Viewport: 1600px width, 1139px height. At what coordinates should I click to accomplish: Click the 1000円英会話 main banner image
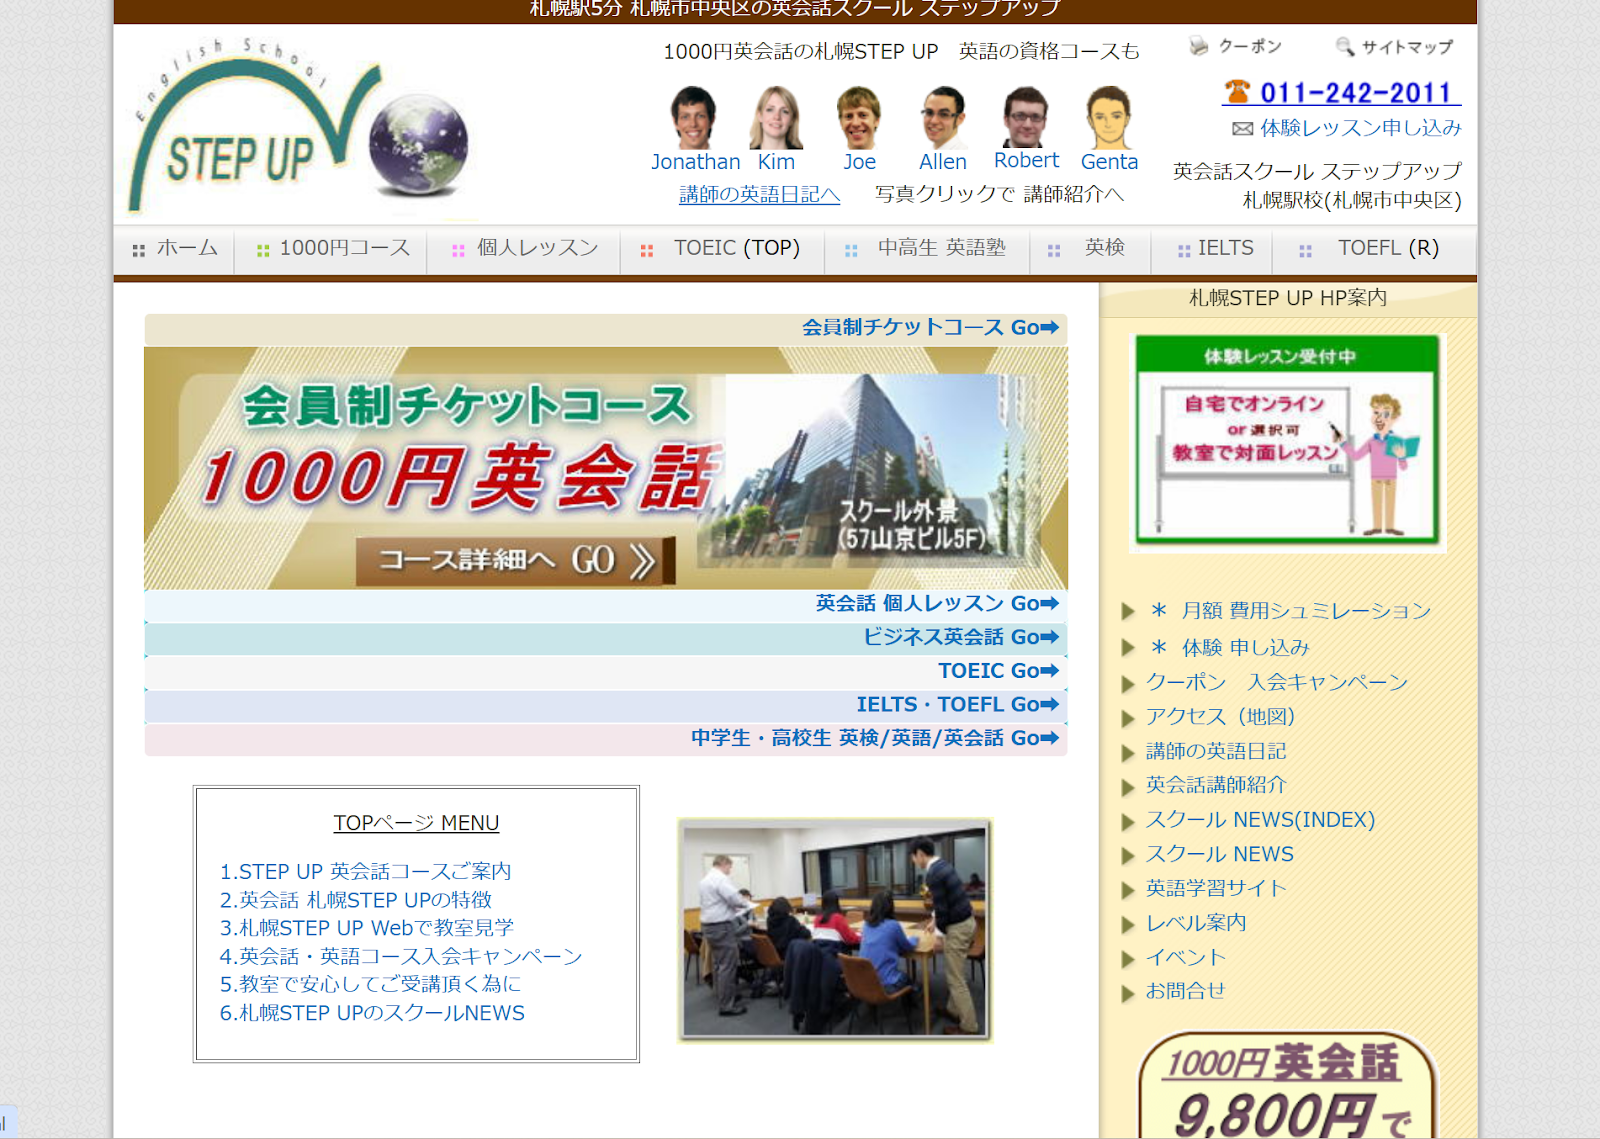[x=606, y=468]
